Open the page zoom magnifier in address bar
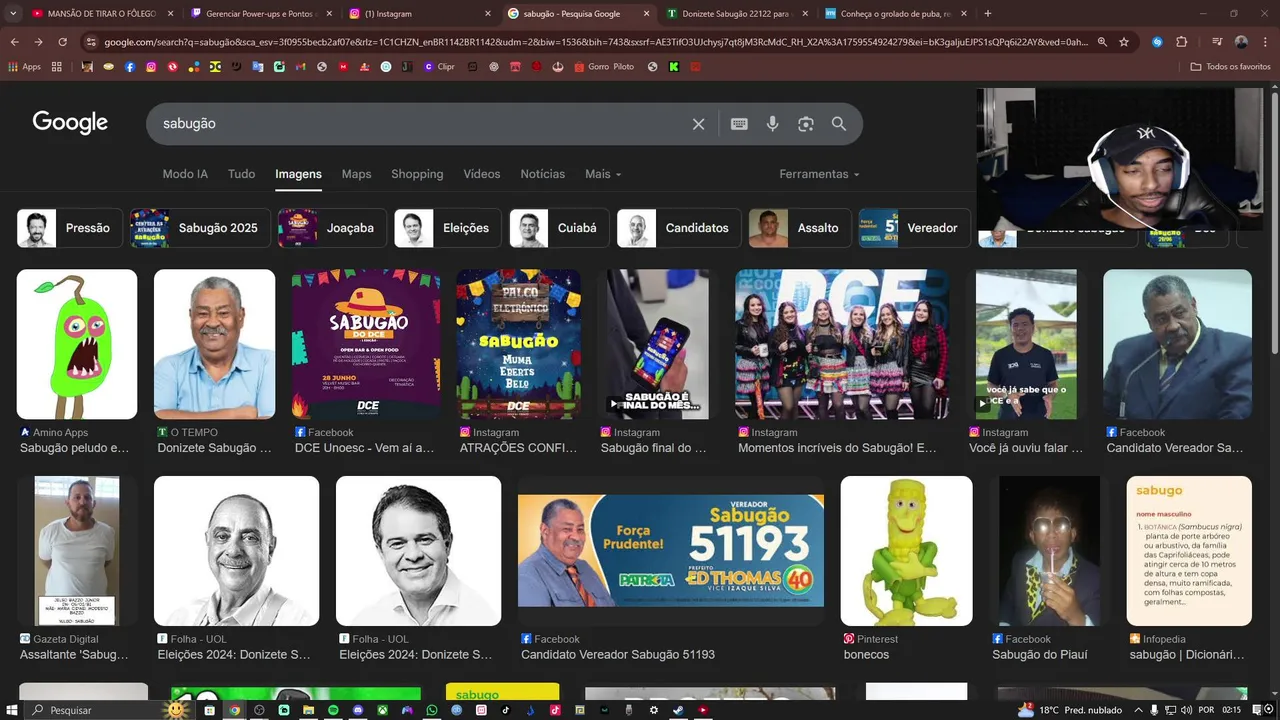The height and width of the screenshot is (720, 1280). tap(1102, 42)
